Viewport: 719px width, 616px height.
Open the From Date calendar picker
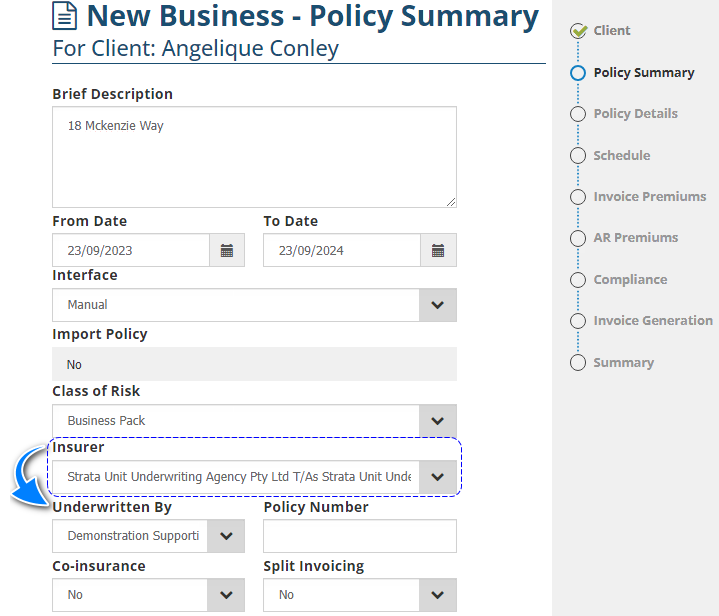(x=227, y=250)
